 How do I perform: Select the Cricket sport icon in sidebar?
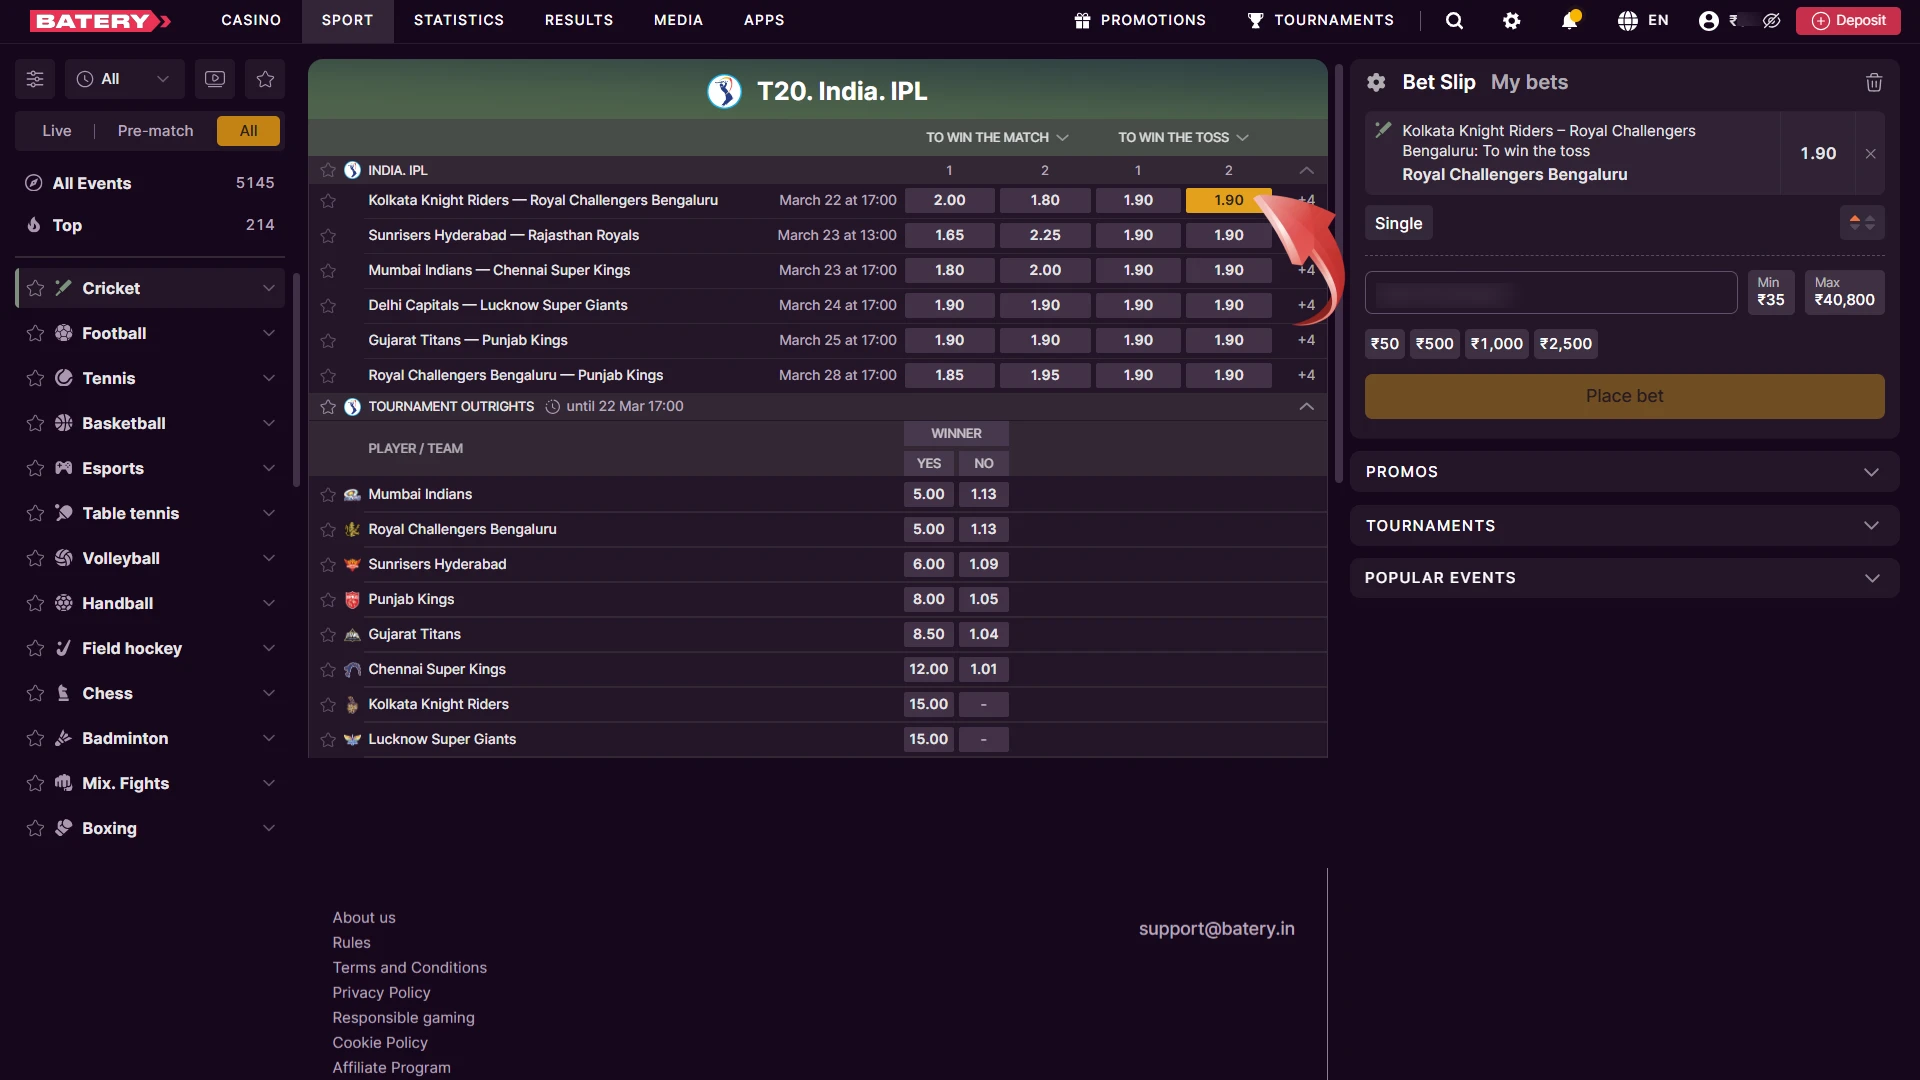[x=63, y=288]
